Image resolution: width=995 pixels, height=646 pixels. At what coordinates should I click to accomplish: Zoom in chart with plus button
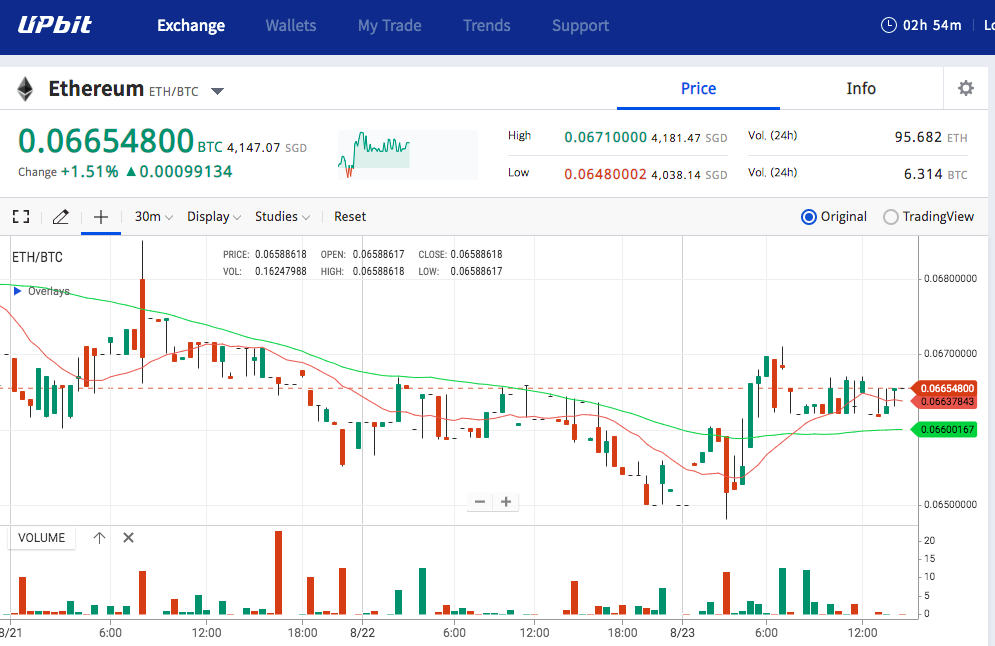coord(506,502)
